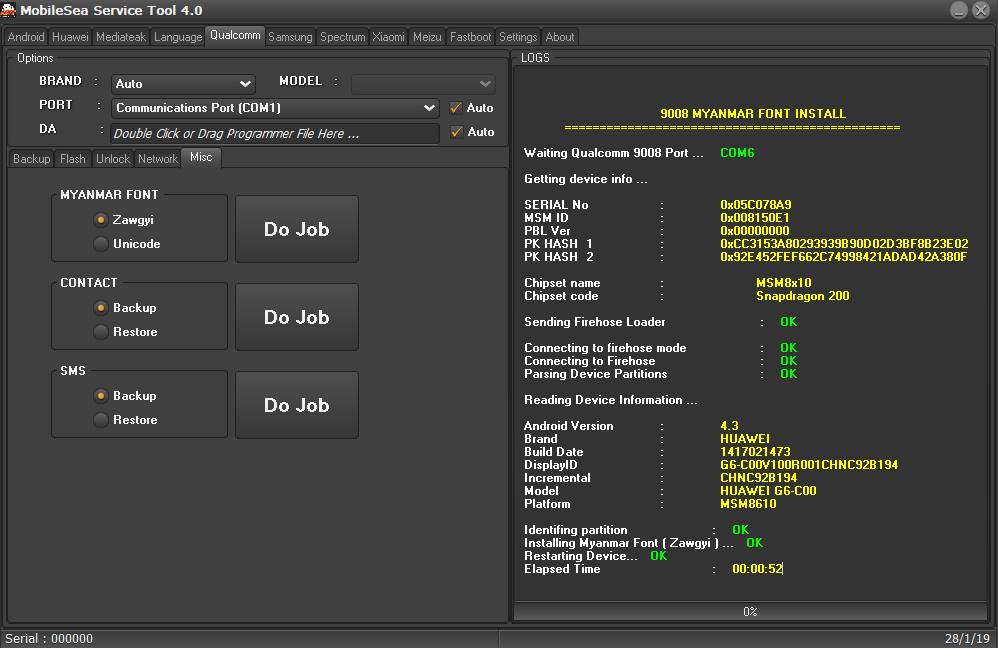Open the Android tab
Screen dimensions: 998x648
26,37
